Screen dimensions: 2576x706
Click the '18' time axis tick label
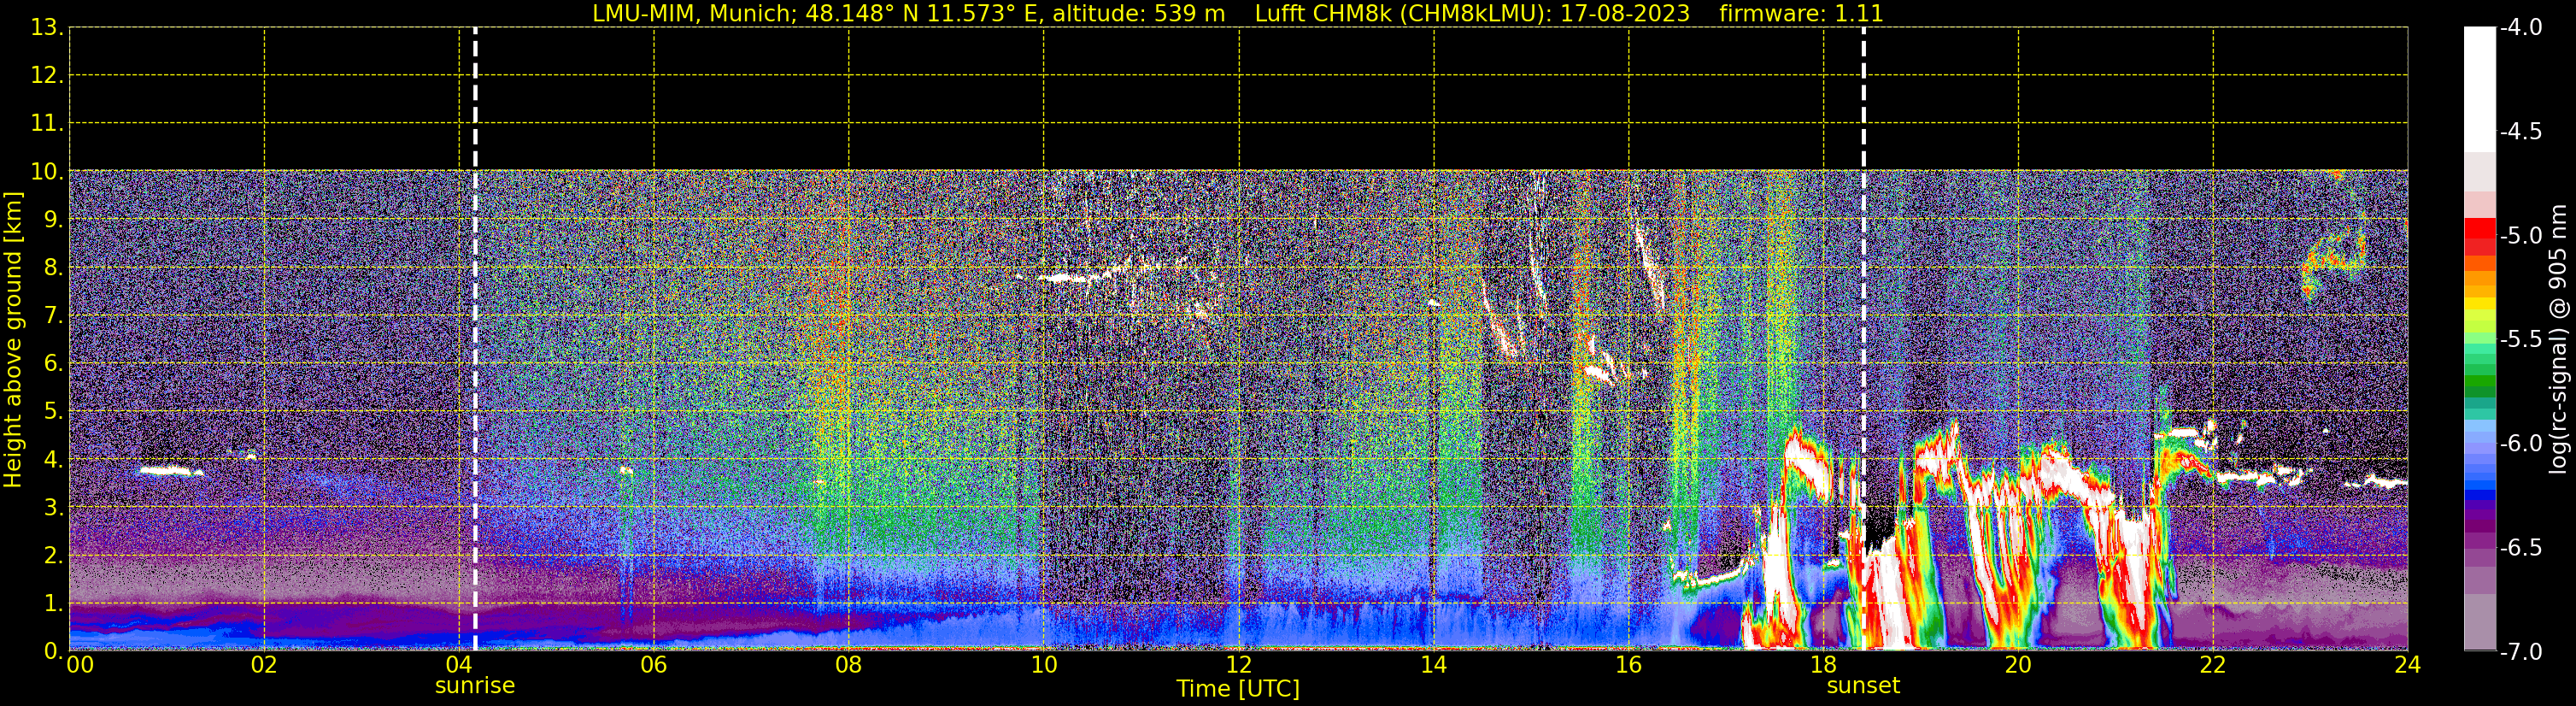(x=1823, y=666)
